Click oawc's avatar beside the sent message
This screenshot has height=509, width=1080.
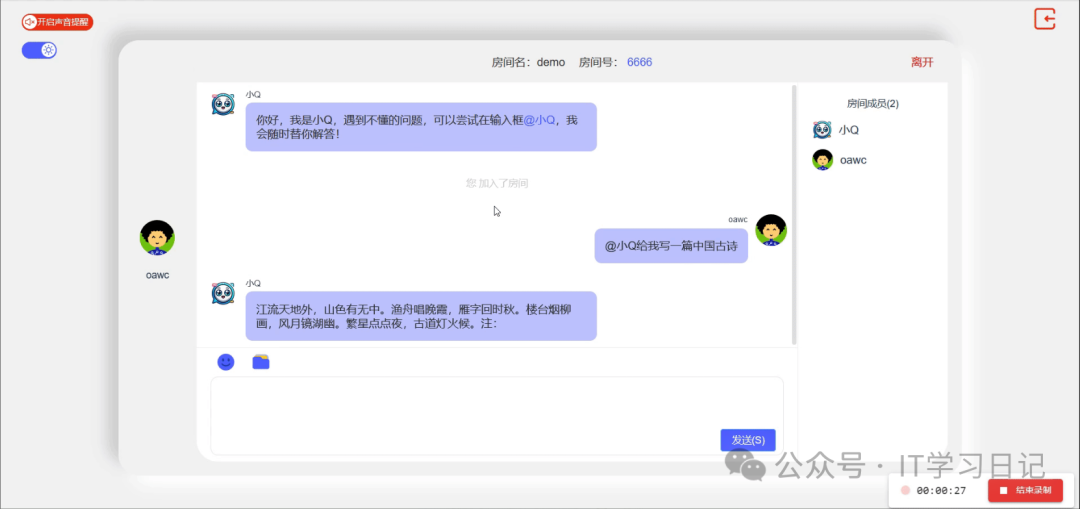click(x=770, y=230)
